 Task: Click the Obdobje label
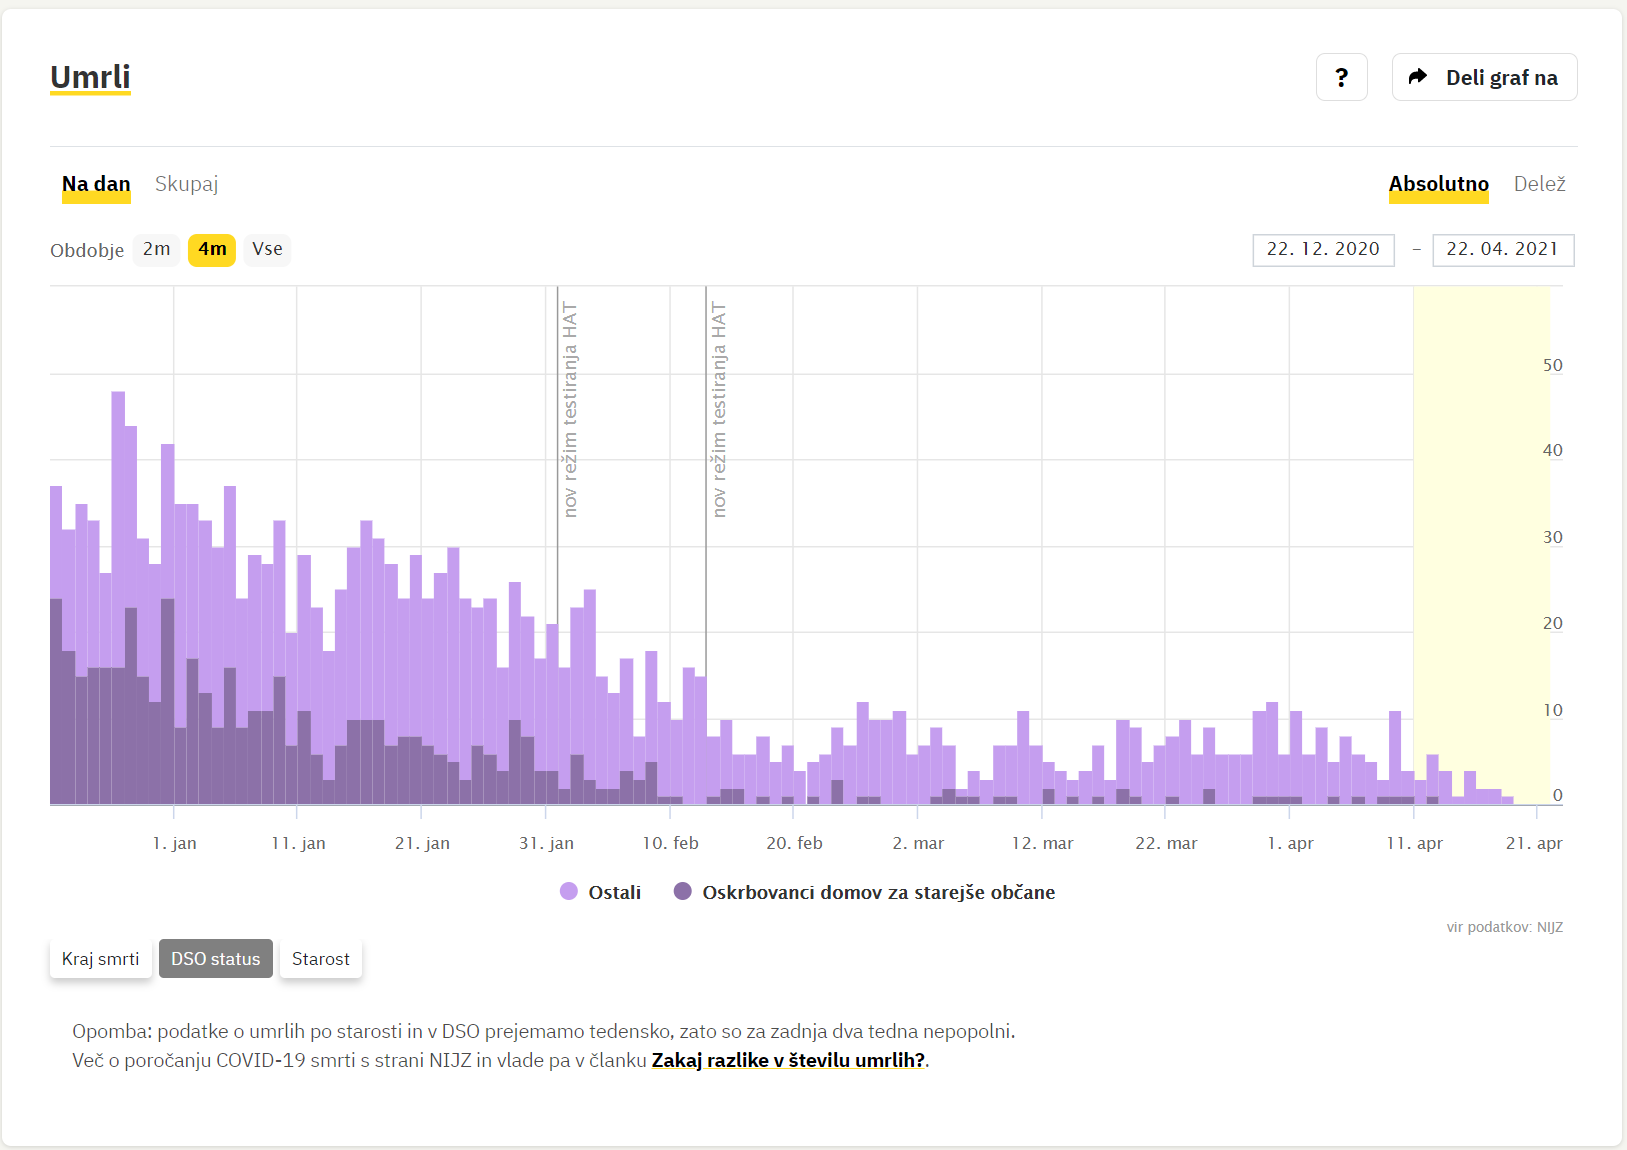pos(87,250)
